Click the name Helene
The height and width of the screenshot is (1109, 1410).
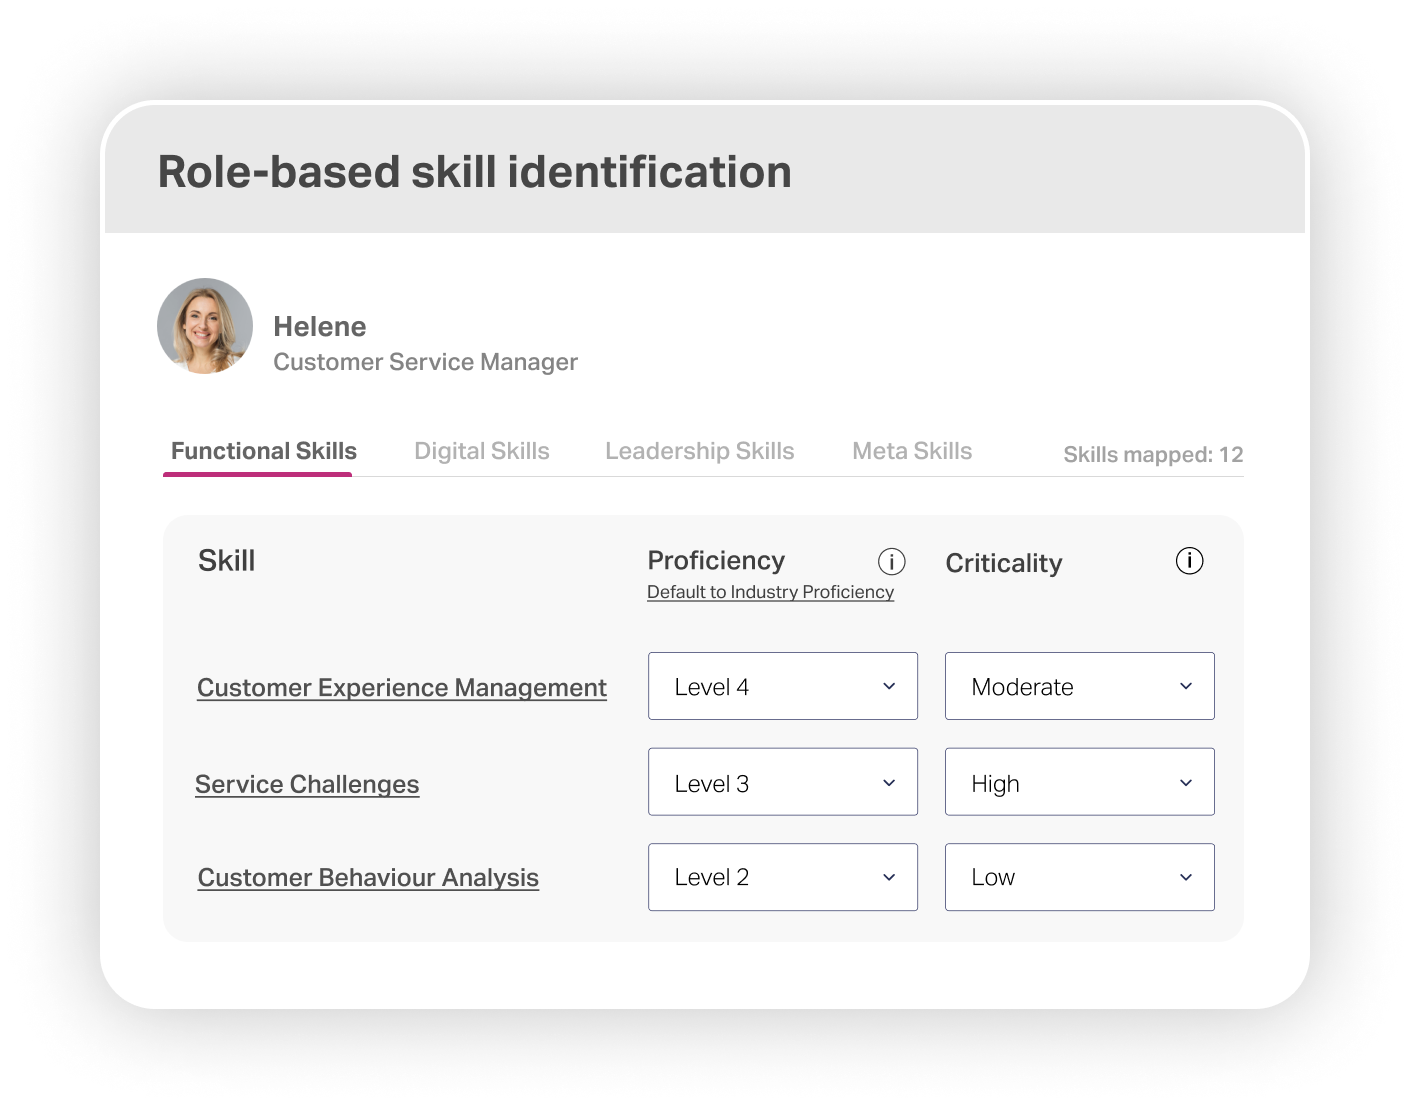(320, 326)
